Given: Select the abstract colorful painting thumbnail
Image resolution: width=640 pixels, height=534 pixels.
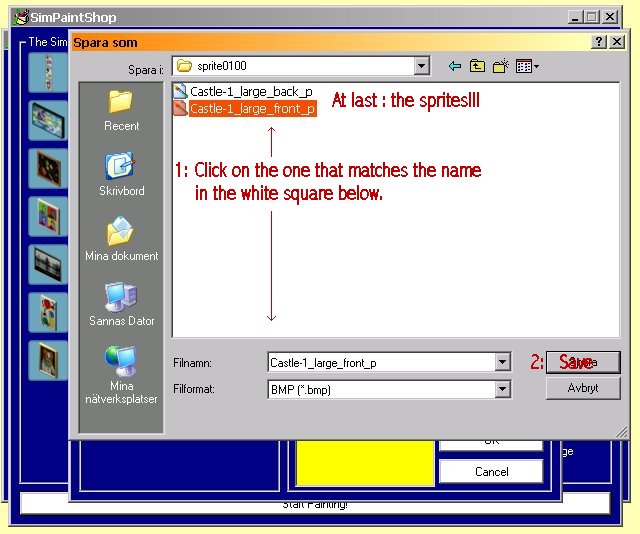Looking at the screenshot, I should [x=48, y=120].
